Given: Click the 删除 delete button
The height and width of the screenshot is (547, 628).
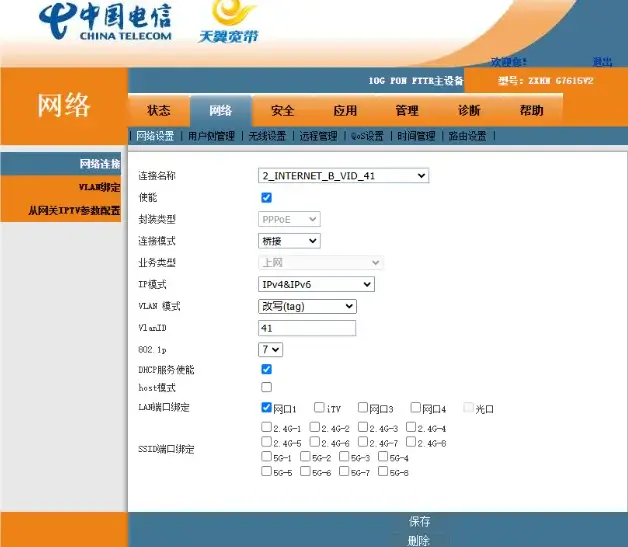Looking at the screenshot, I should pyautogui.click(x=419, y=541).
